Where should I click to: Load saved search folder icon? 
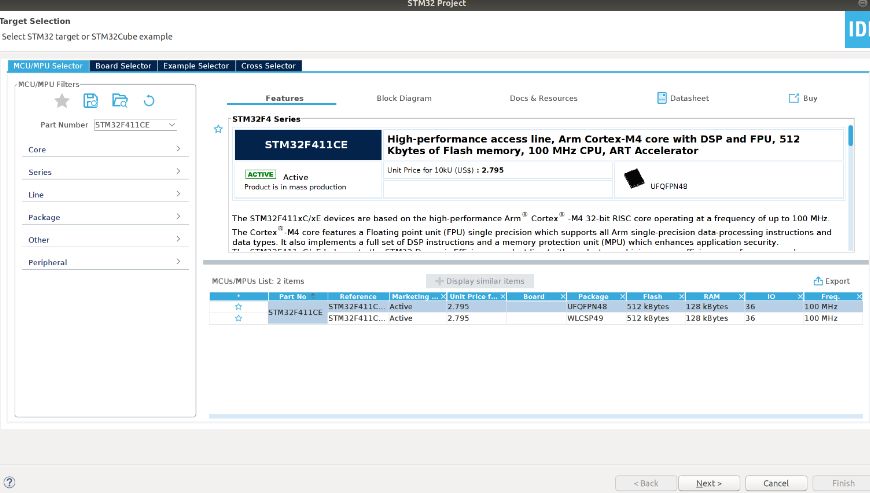pos(120,100)
